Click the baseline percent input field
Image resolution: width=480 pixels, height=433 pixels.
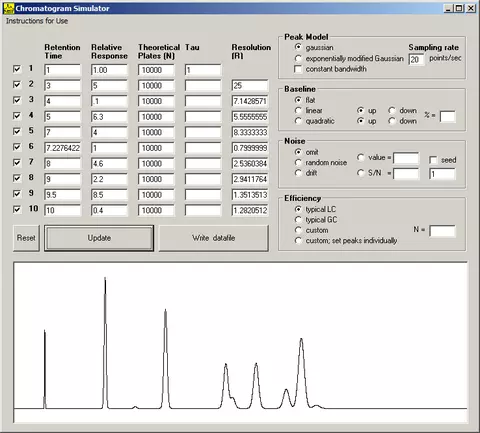pyautogui.click(x=448, y=117)
